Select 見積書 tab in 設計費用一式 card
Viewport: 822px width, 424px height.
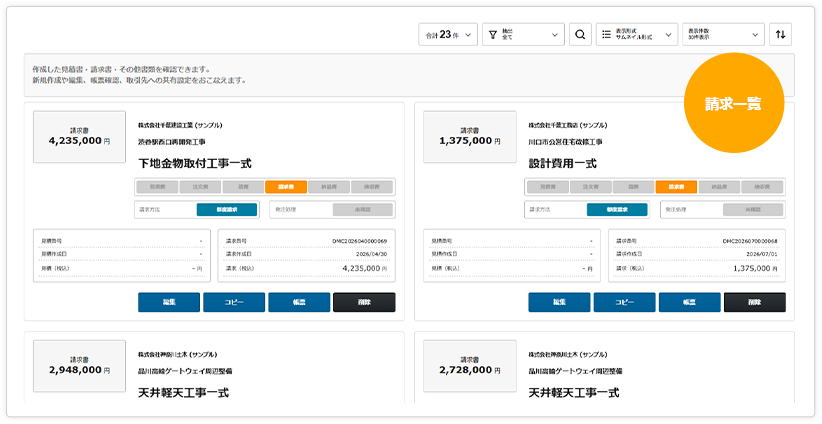click(x=548, y=187)
